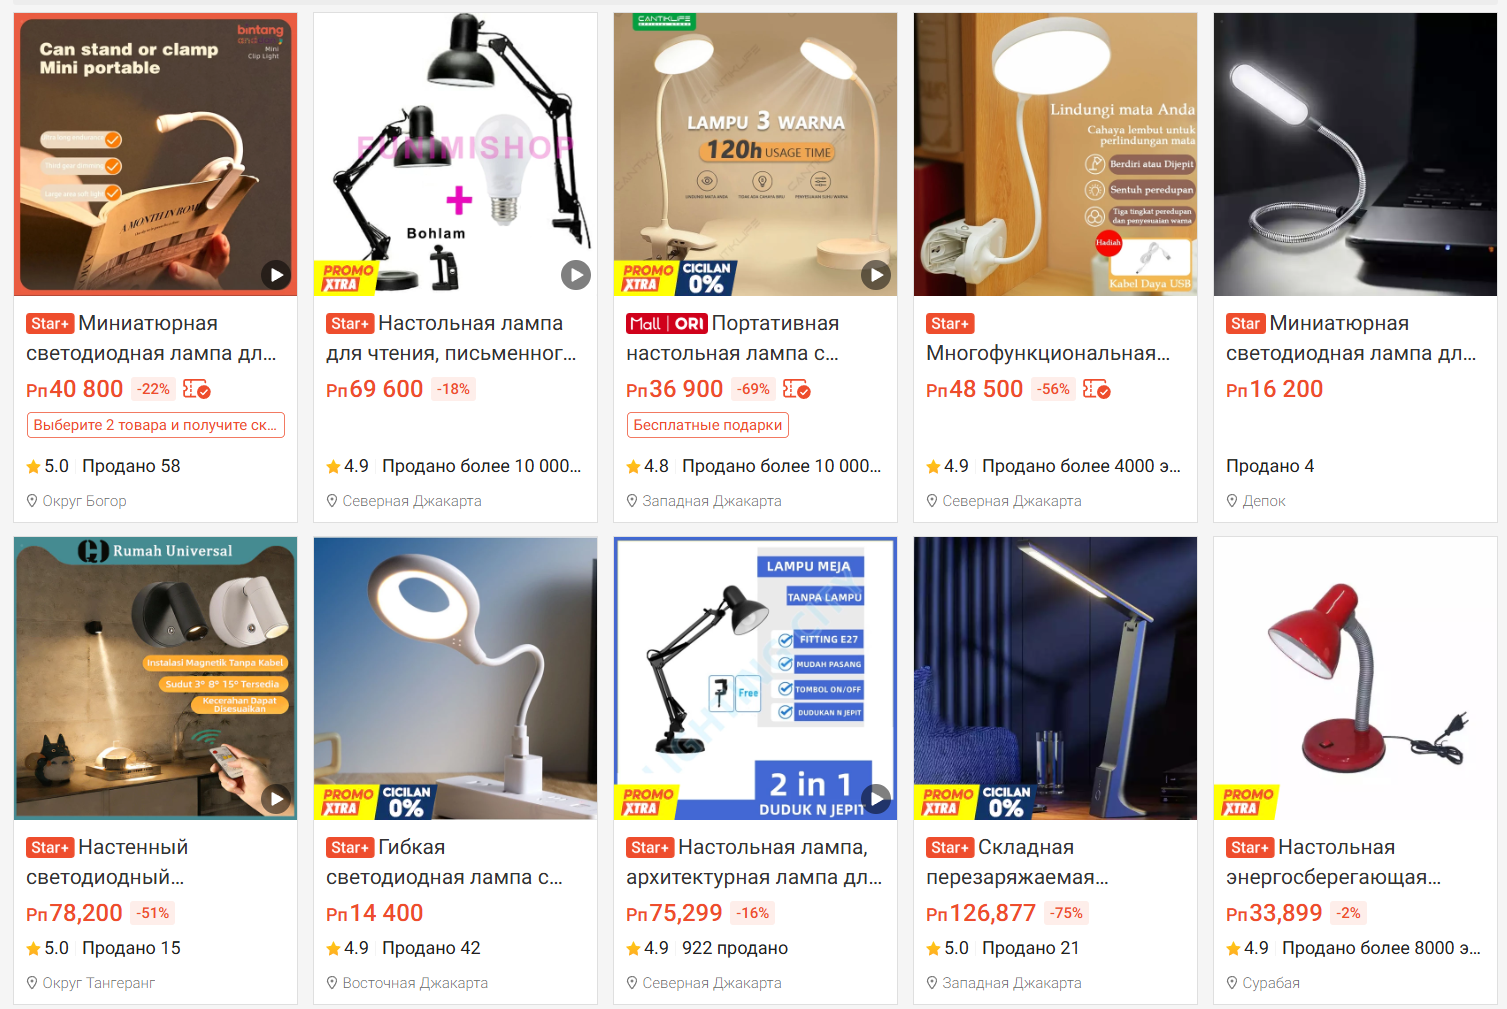This screenshot has width=1507, height=1009.
Task: Click Rp33,899 price on red lamp
Action: point(1274,913)
